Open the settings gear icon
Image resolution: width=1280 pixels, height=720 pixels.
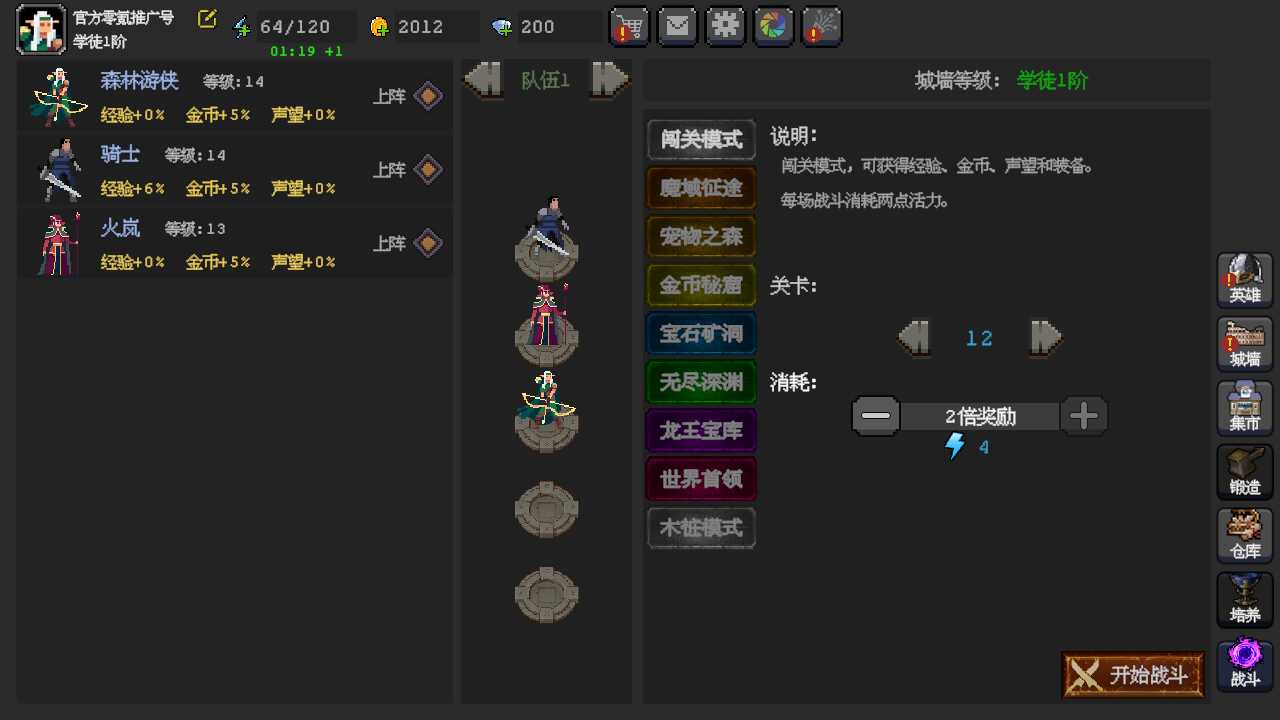725,27
